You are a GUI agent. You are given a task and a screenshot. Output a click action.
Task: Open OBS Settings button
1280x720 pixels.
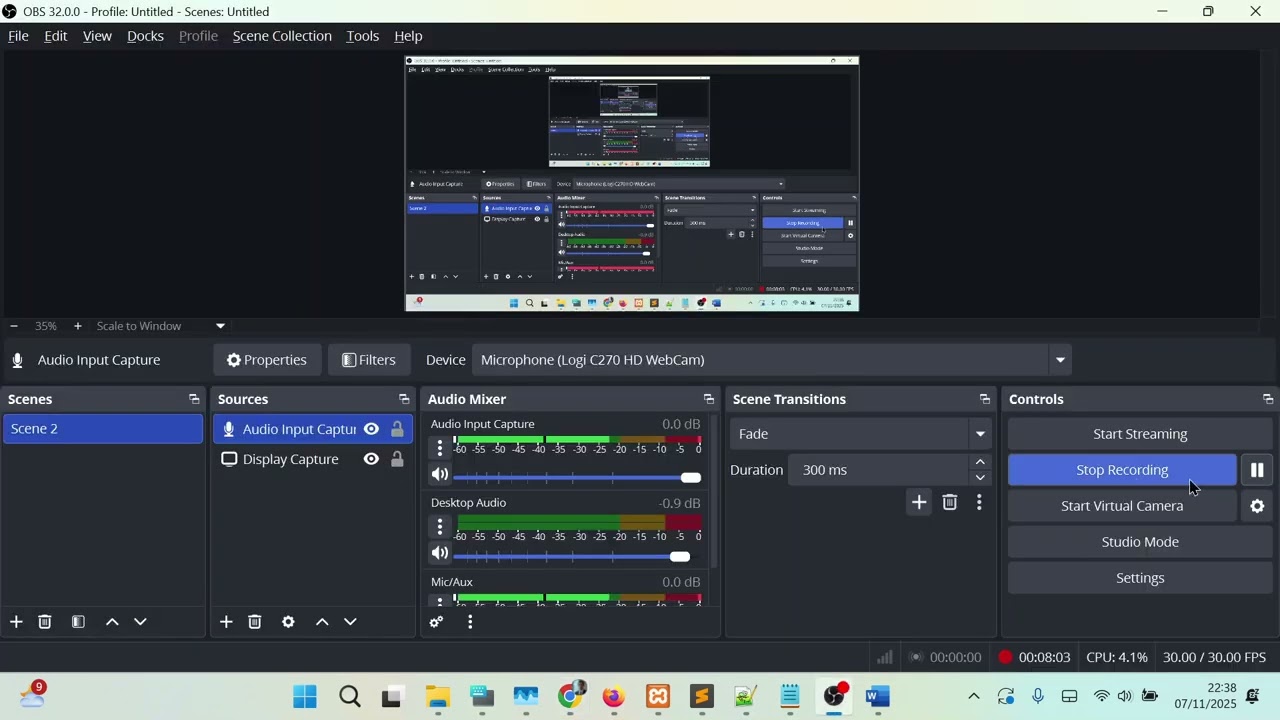coord(1140,578)
